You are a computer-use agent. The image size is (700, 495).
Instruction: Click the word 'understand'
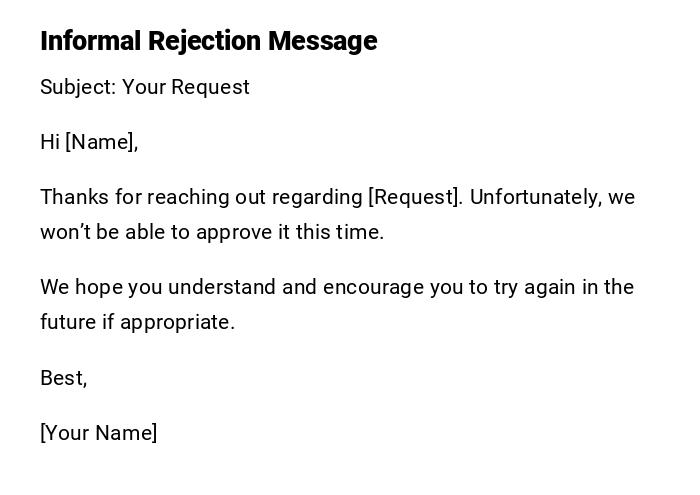[222, 288]
